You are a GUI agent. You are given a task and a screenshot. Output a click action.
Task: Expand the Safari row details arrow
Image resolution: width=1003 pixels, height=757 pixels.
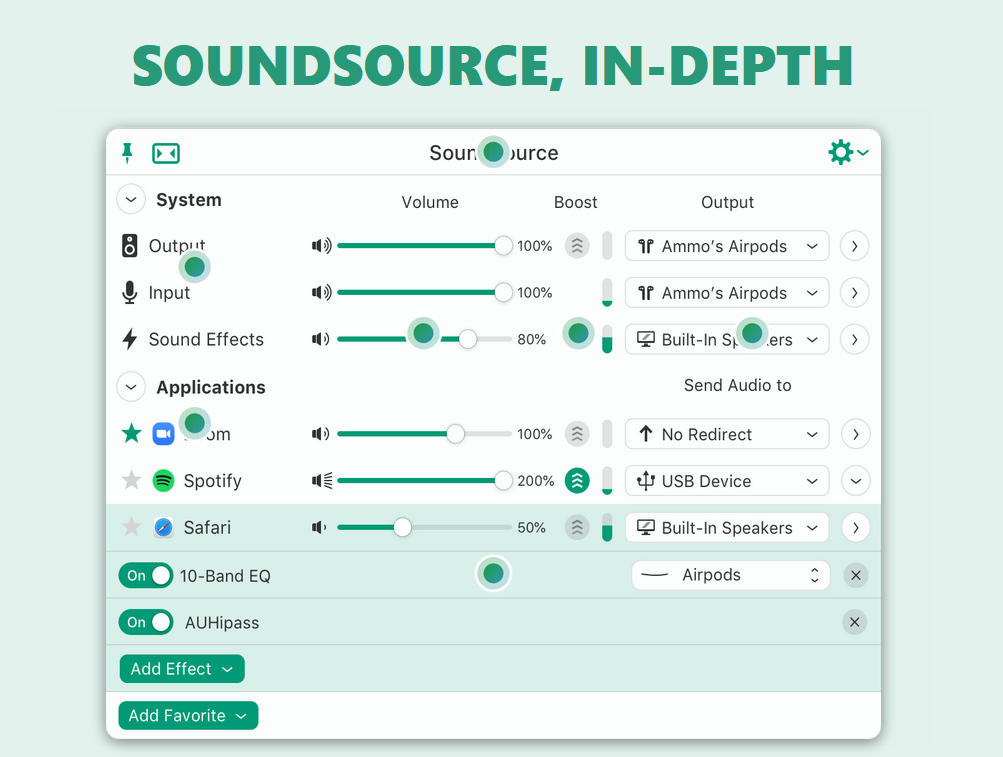[855, 527]
